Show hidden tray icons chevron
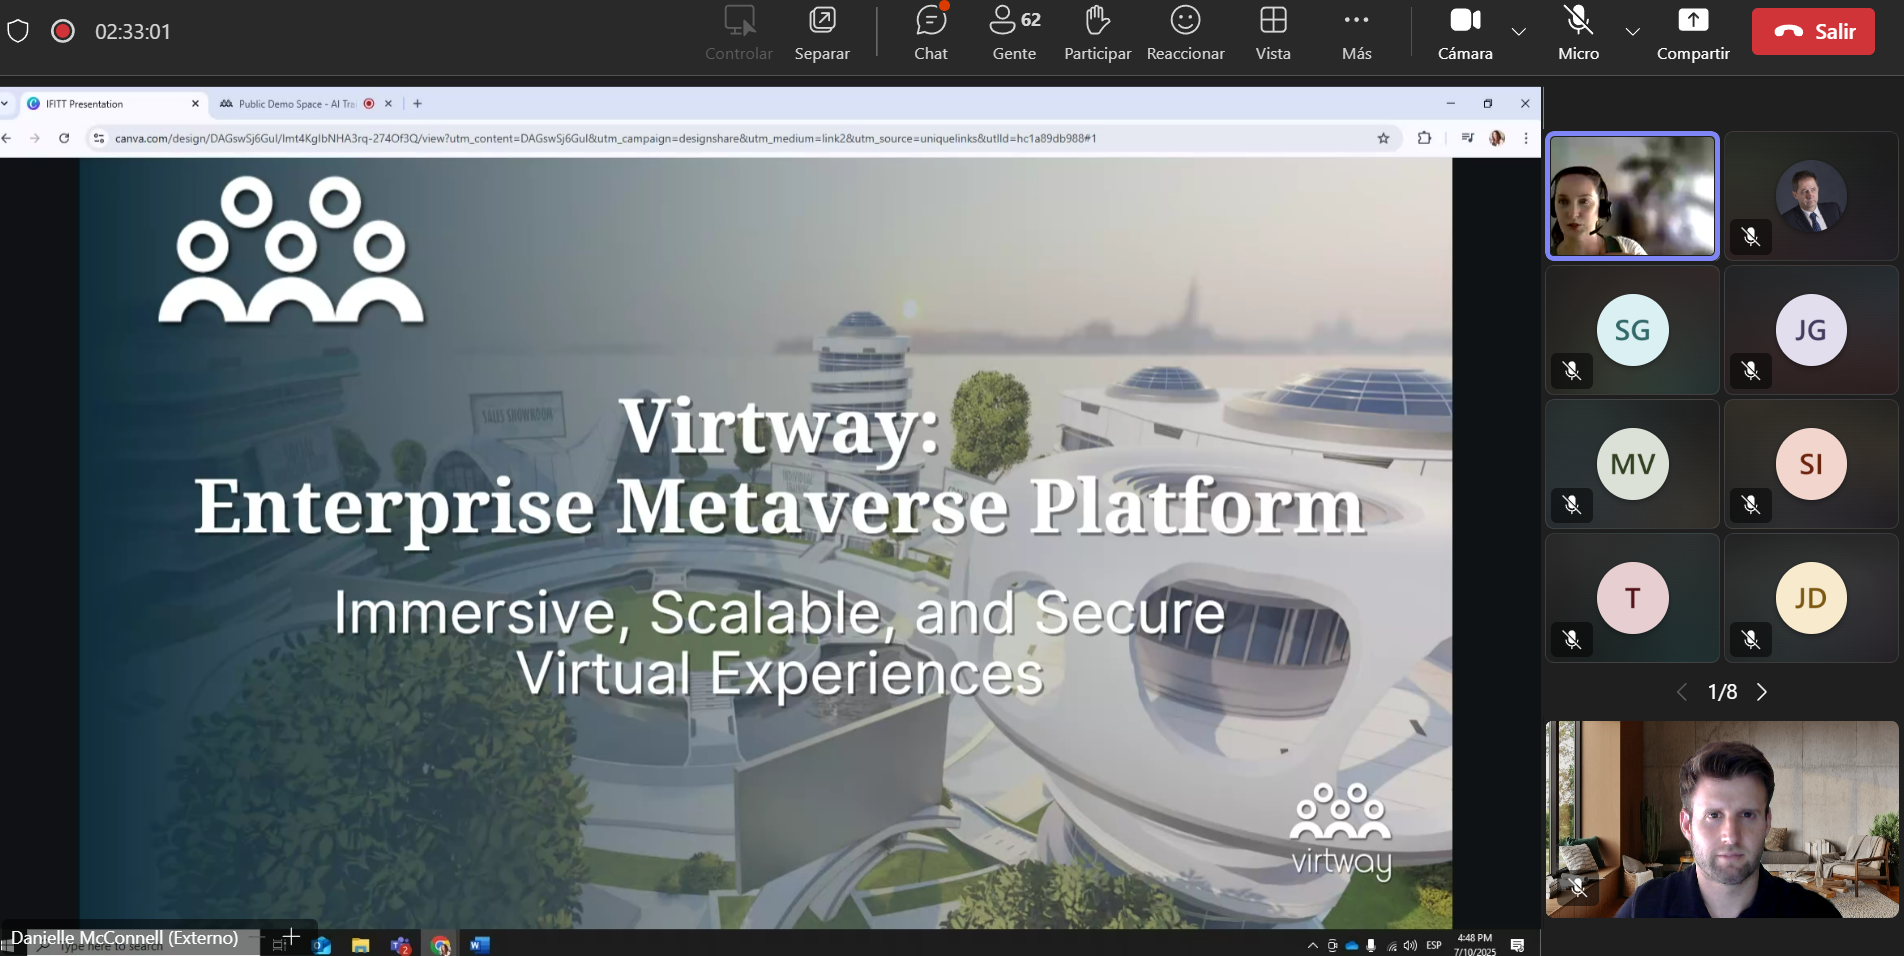Image resolution: width=1904 pixels, height=956 pixels. click(x=1312, y=945)
